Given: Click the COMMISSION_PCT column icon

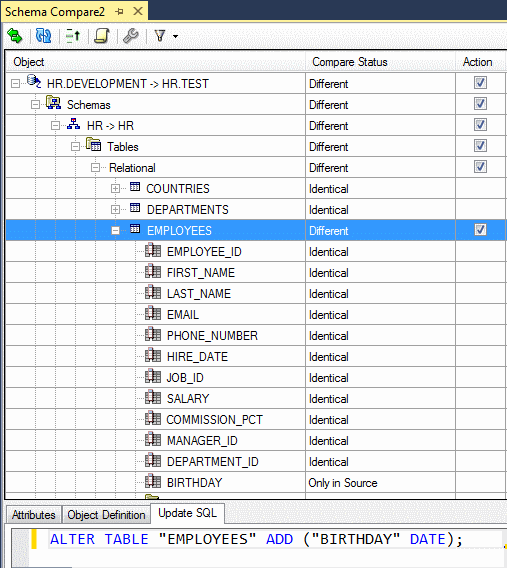Looking at the screenshot, I should [153, 418].
